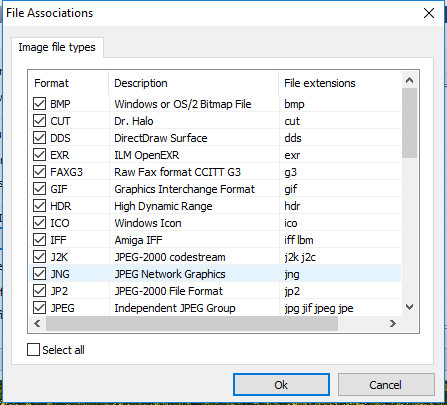The width and height of the screenshot is (447, 405).
Task: Toggle the HDR High Dynamic Range checkbox
Action: [x=39, y=206]
